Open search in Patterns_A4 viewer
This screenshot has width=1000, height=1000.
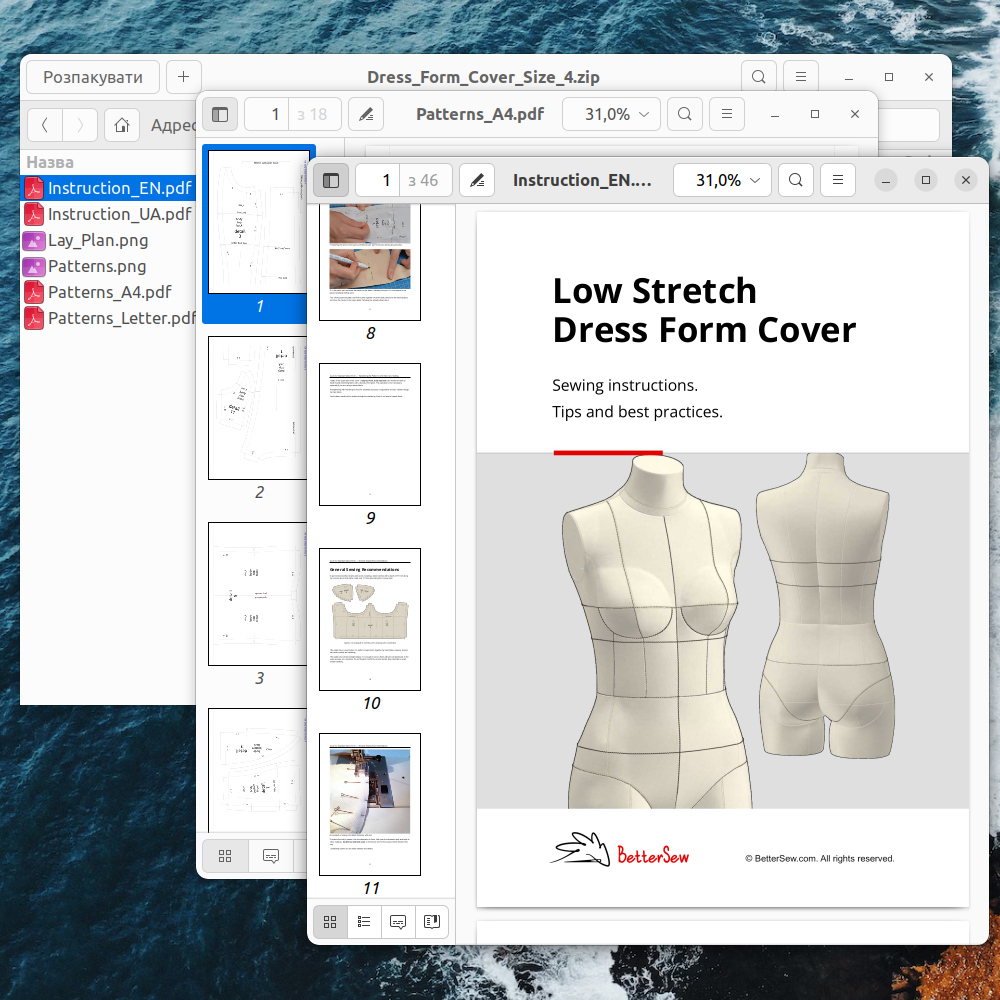(685, 114)
